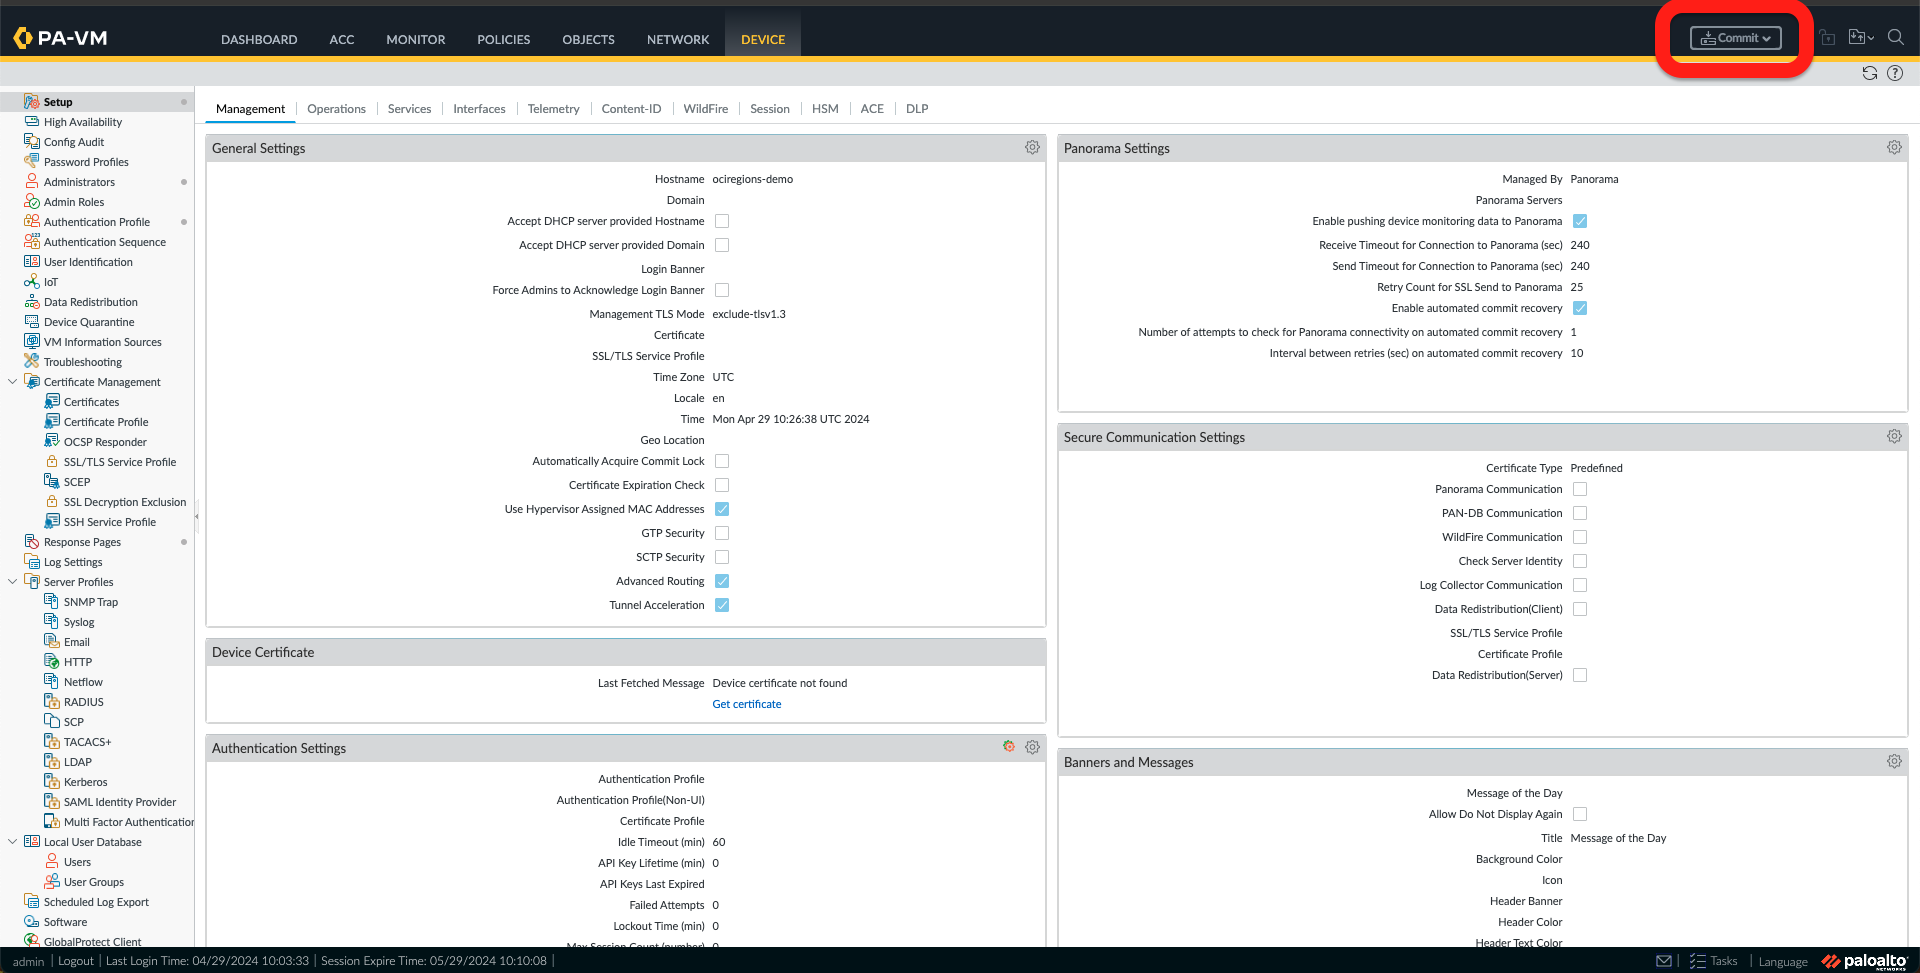Image resolution: width=1920 pixels, height=973 pixels.
Task: Enable the Certificate Expiration Check checkbox
Action: pos(722,485)
